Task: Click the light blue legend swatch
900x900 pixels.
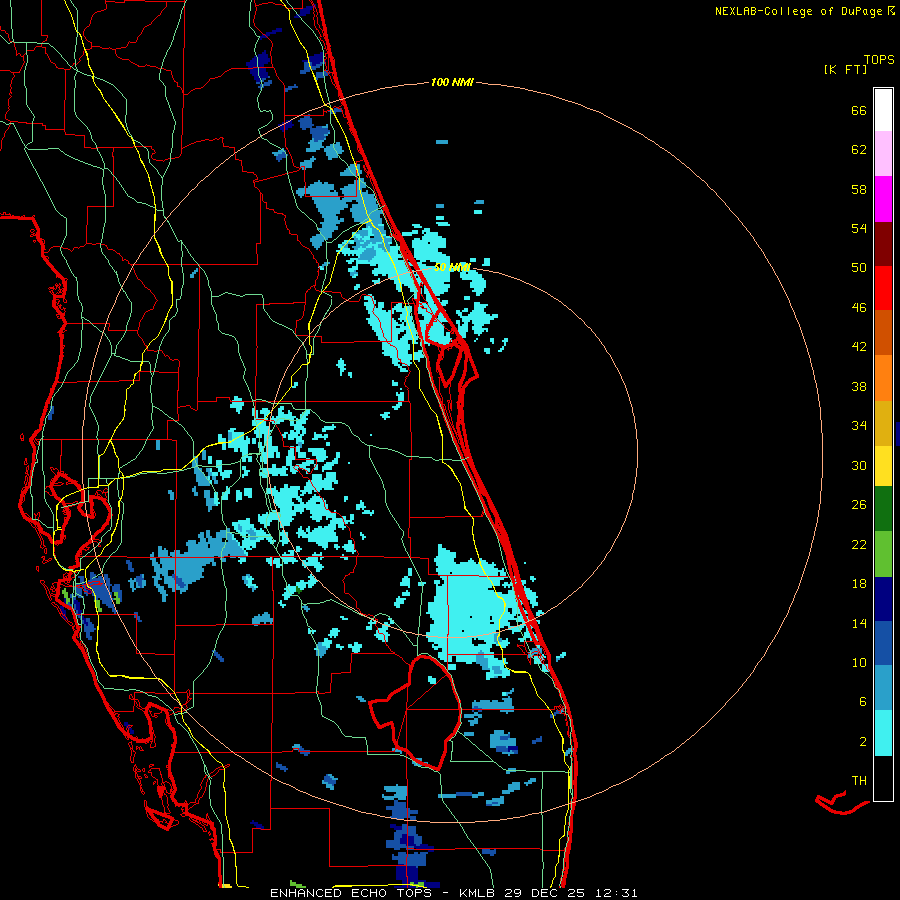Action: (x=883, y=688)
